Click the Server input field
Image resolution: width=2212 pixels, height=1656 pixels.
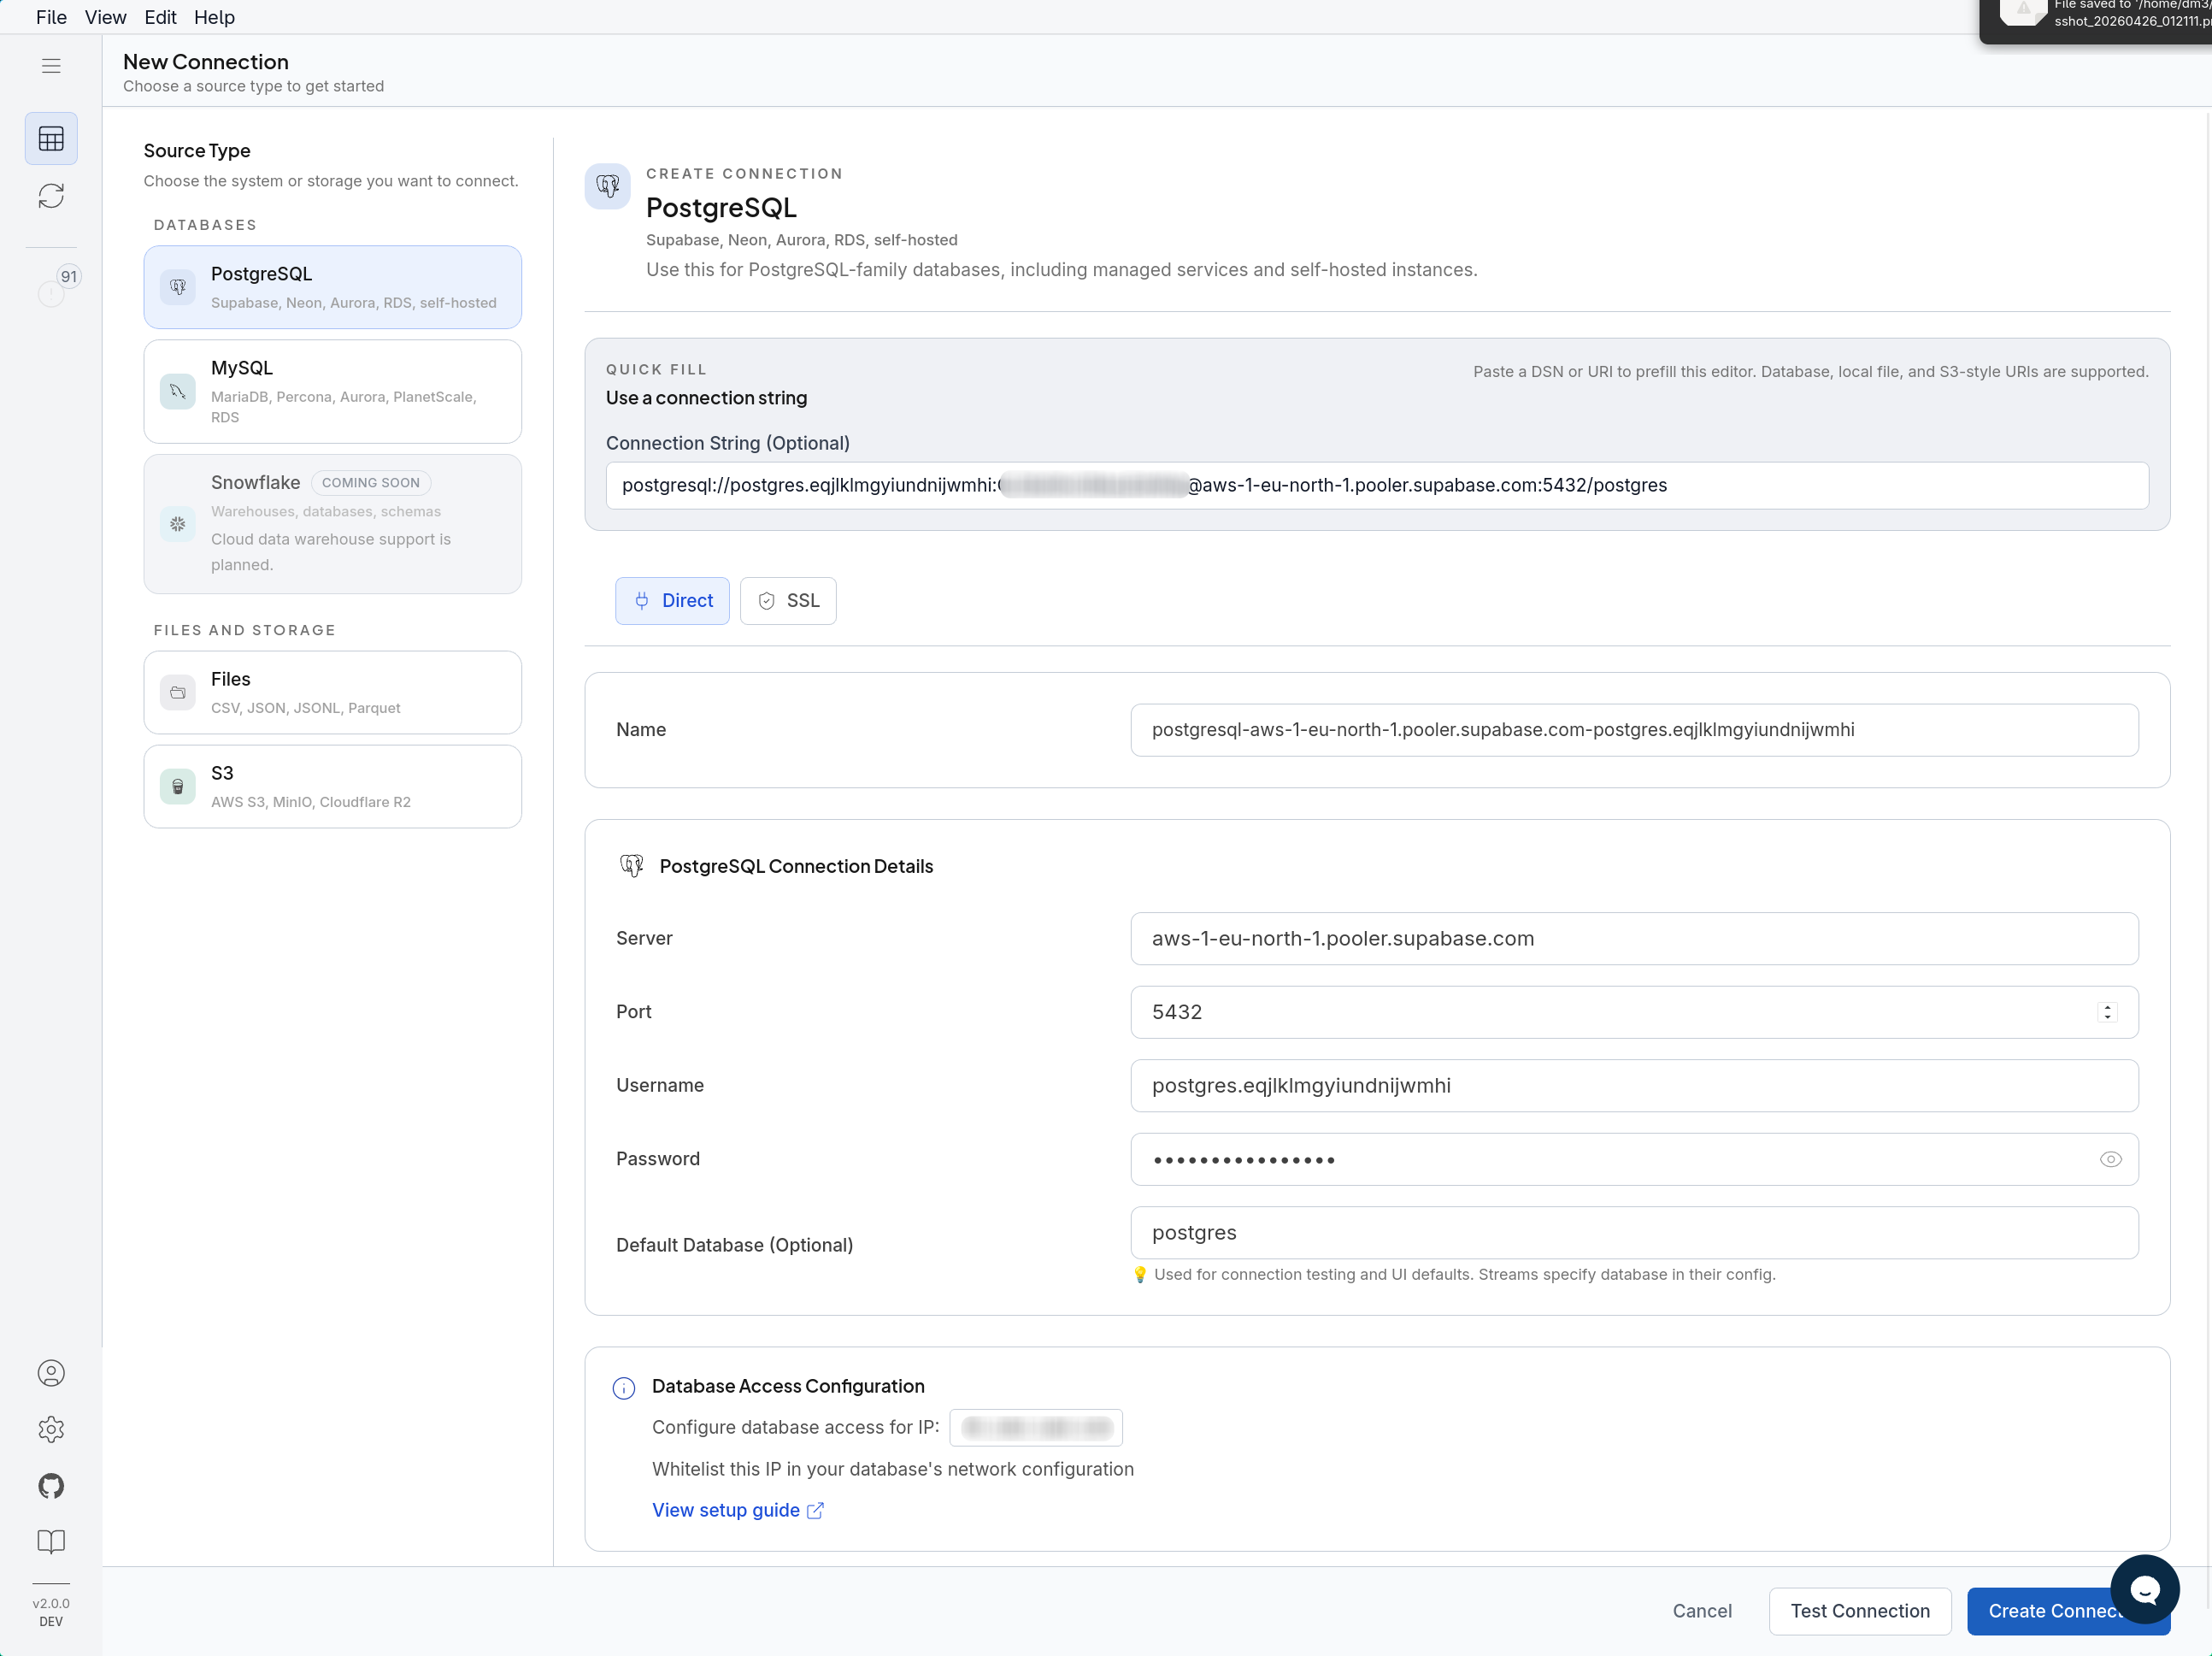point(1634,938)
